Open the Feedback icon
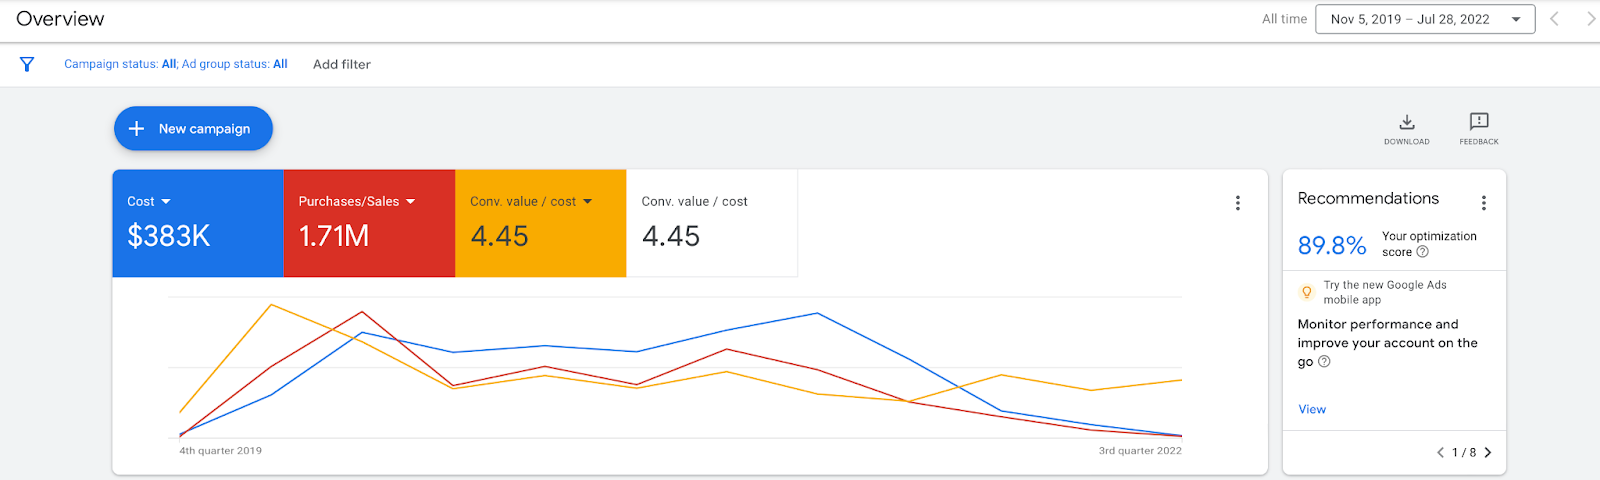Image resolution: width=1600 pixels, height=480 pixels. pos(1479,122)
